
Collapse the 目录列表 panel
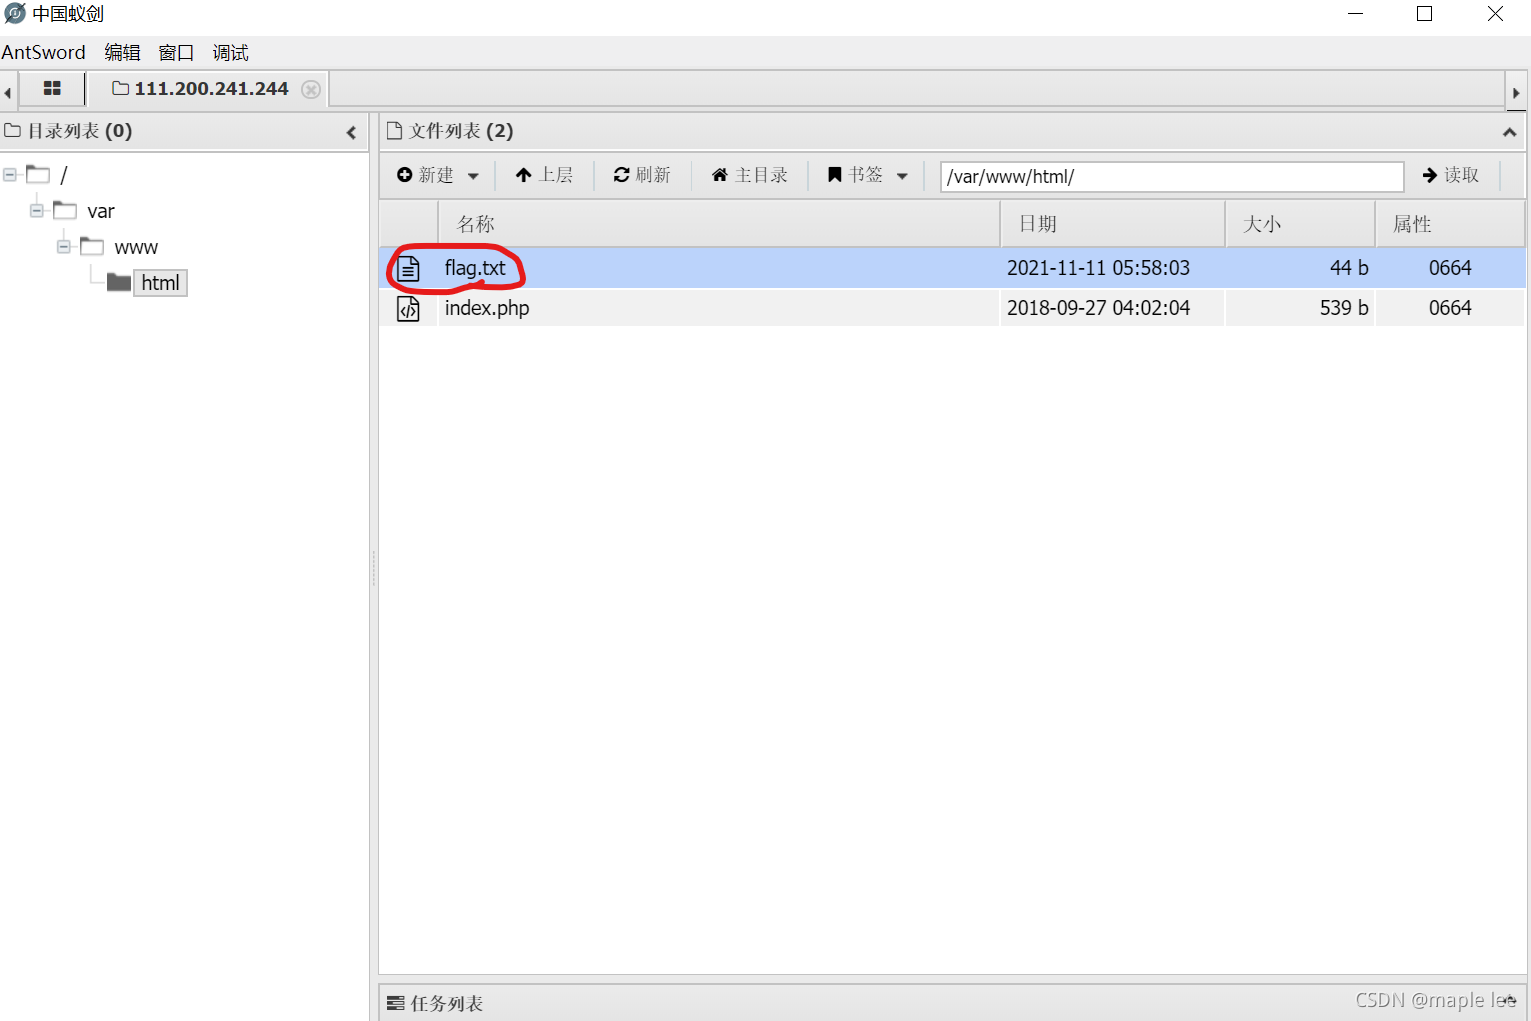351,132
